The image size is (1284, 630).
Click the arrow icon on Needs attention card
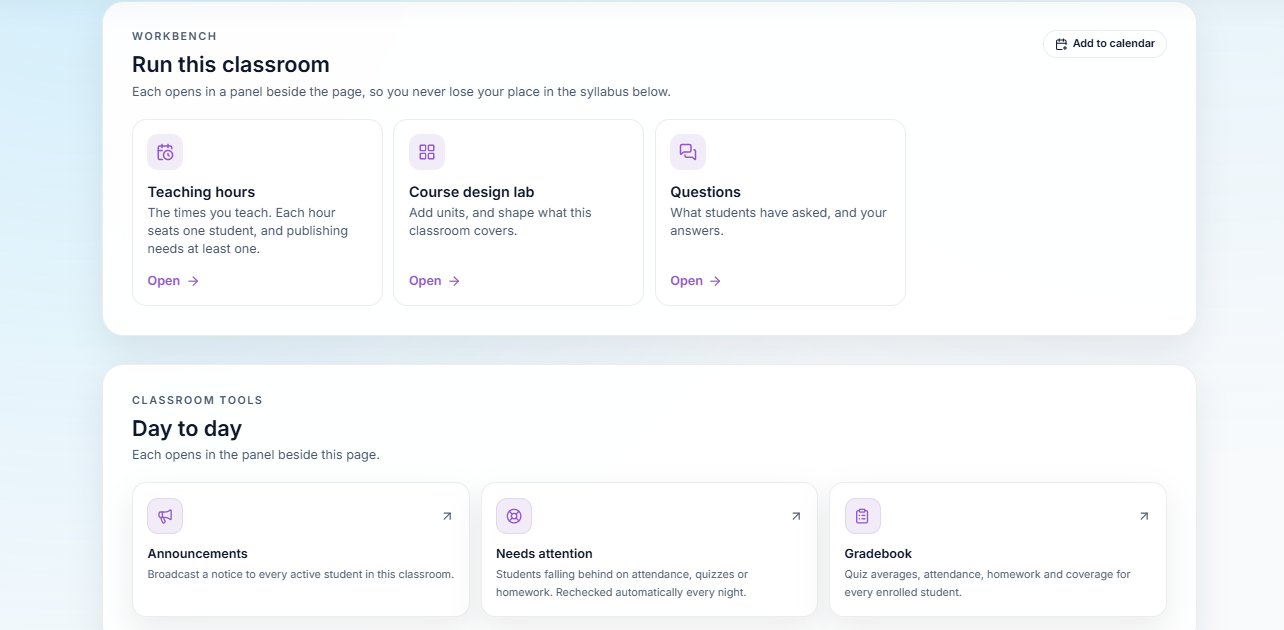coord(796,516)
